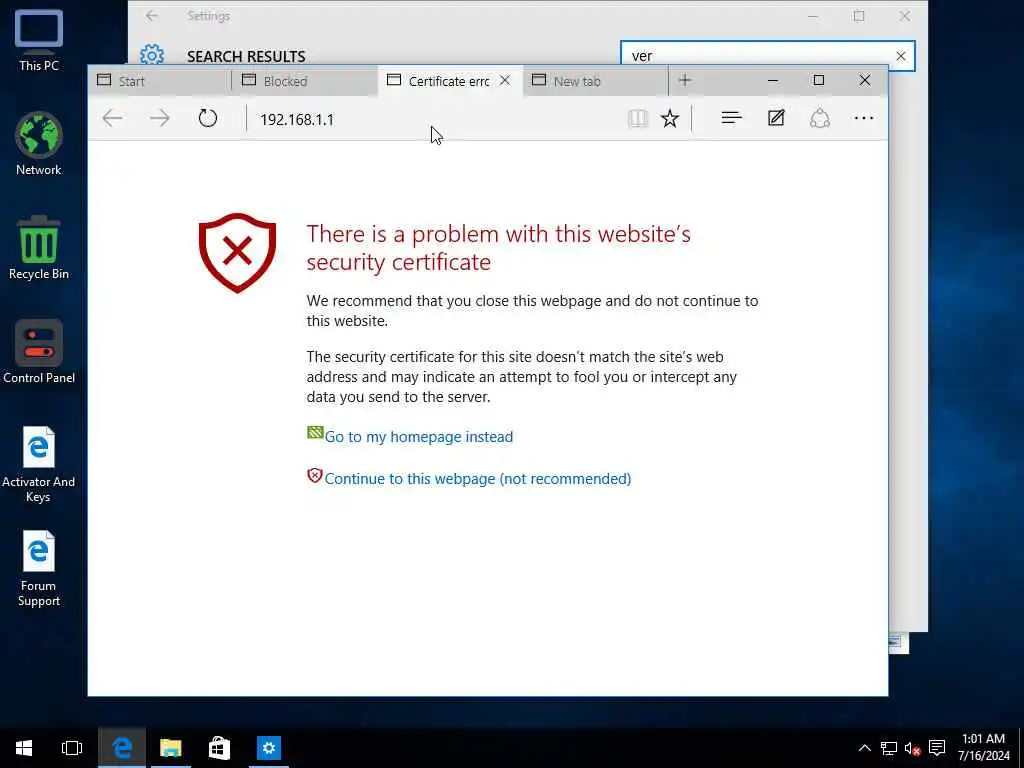Add page to favorites star
Viewport: 1024px width, 768px height.
(x=670, y=118)
